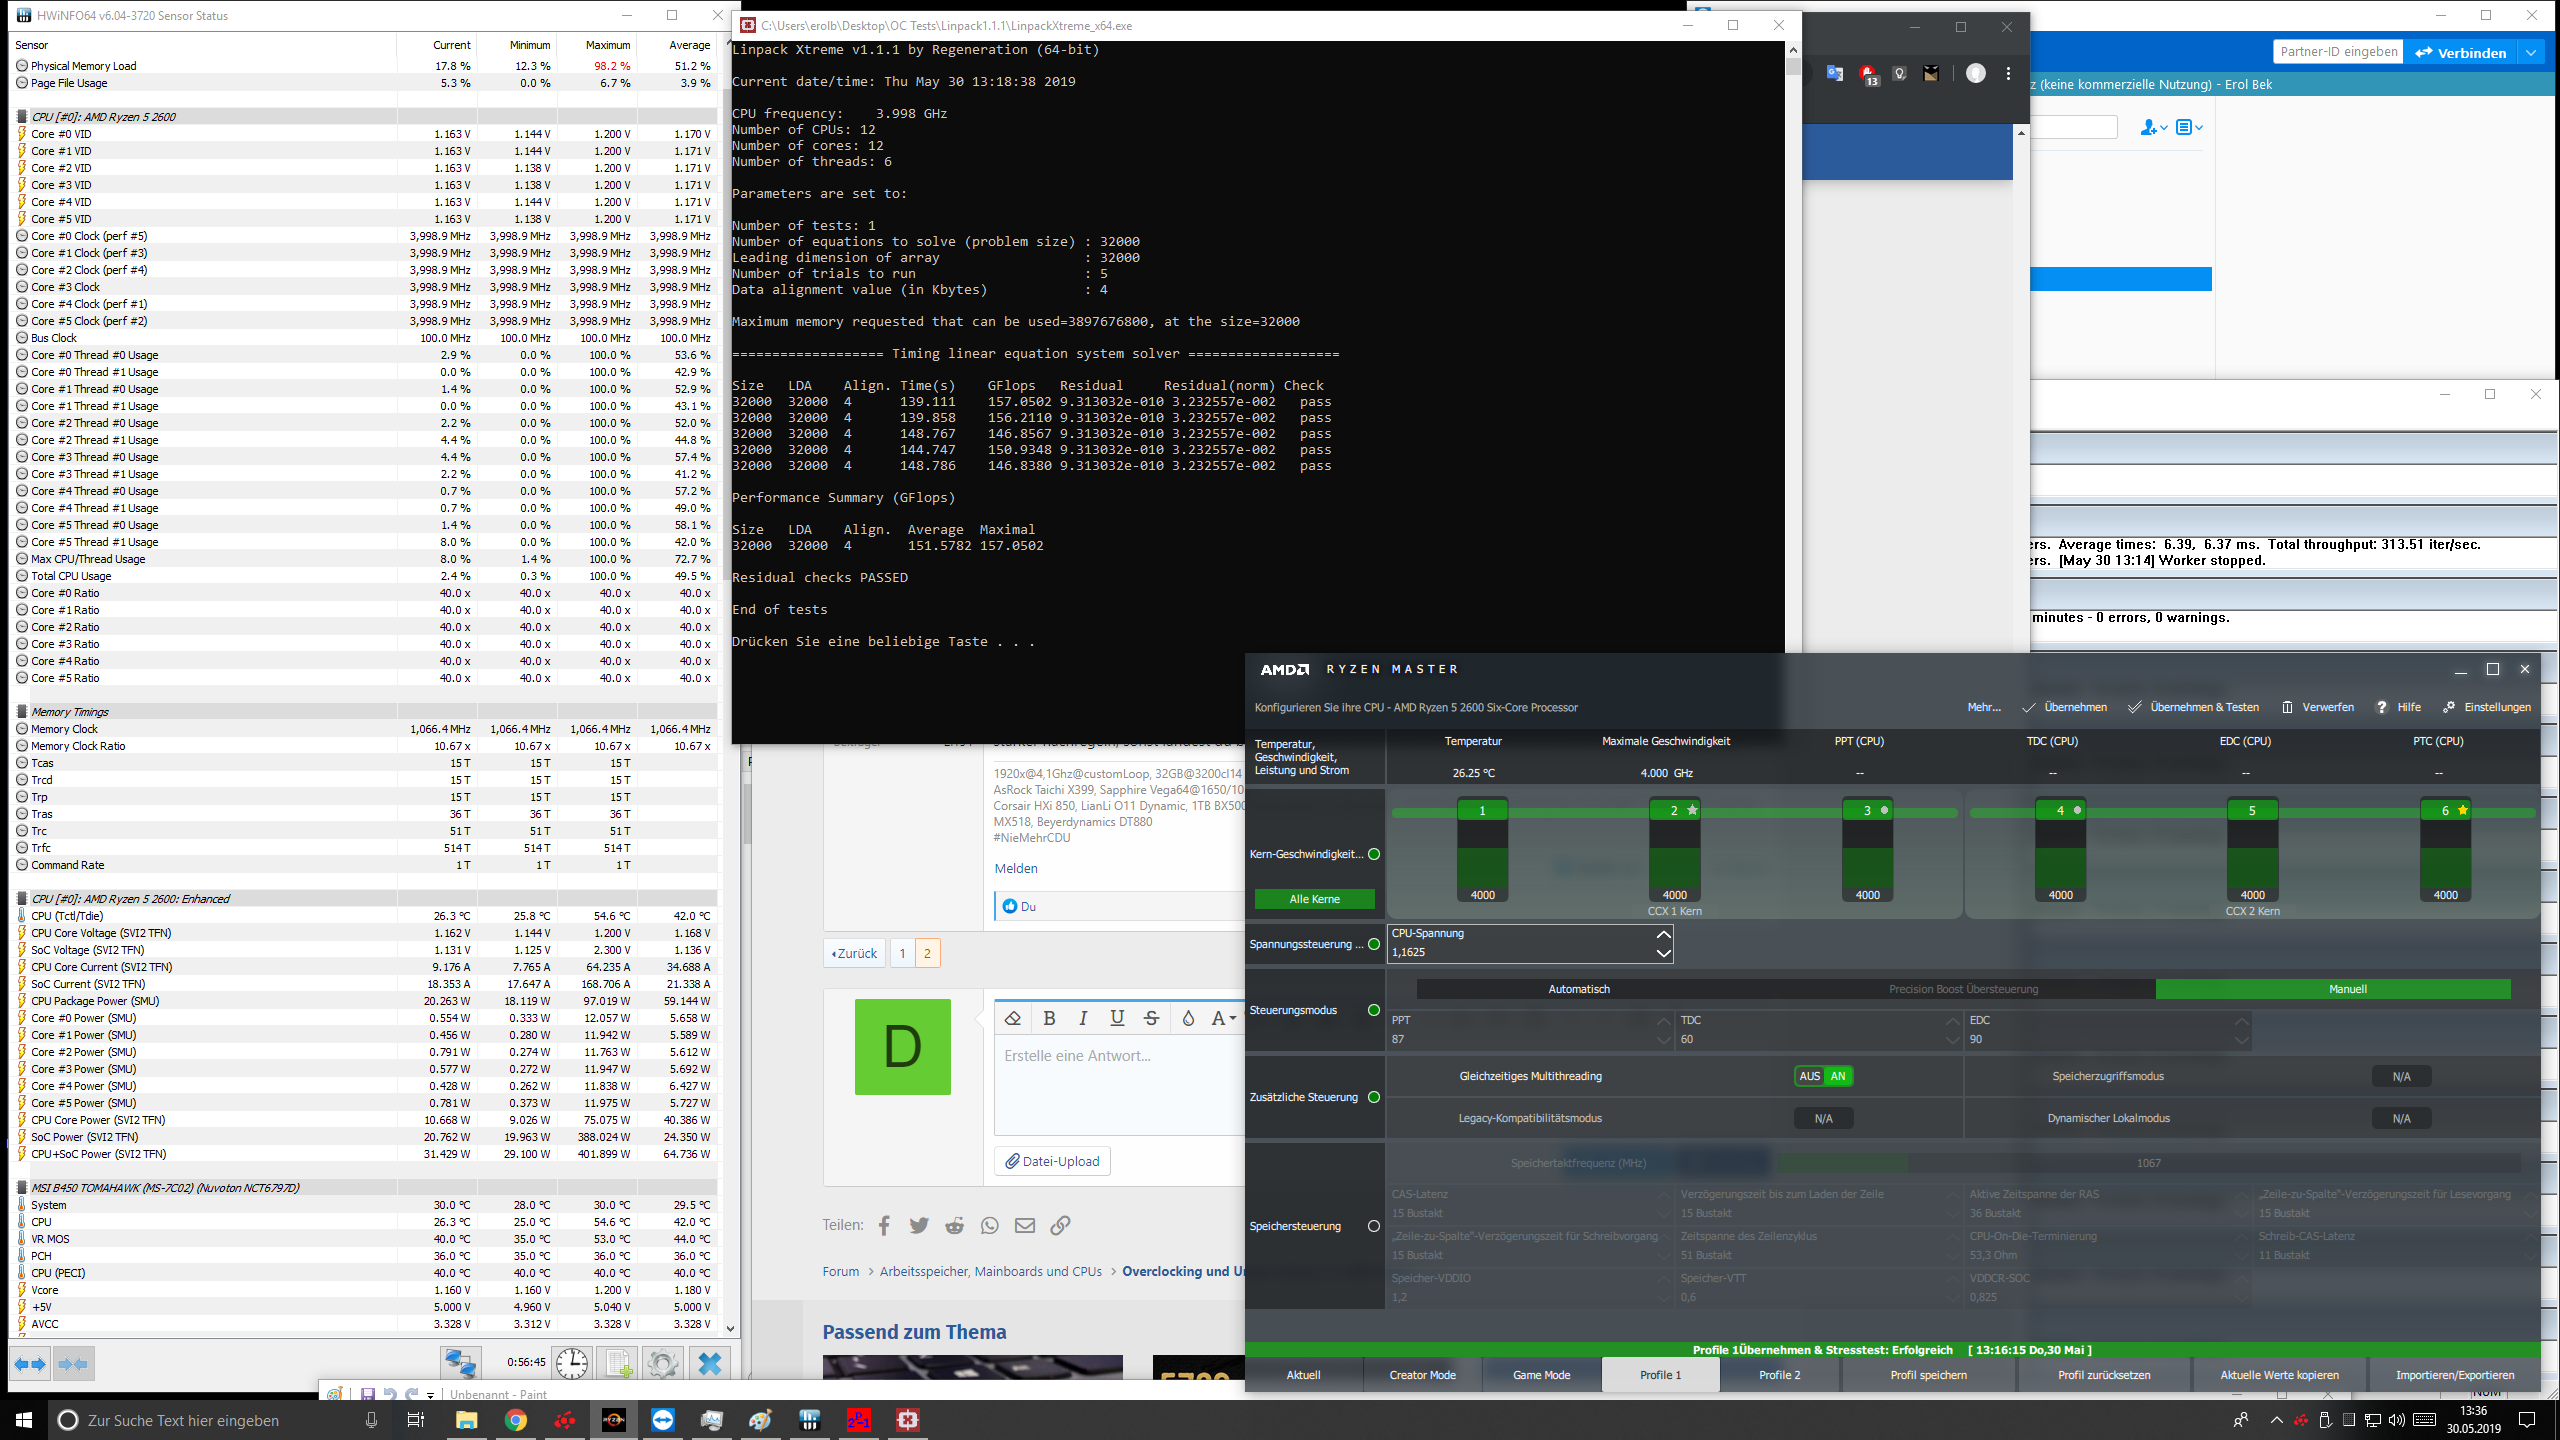Viewport: 2560px width, 1440px height.
Task: Toggle Spannungssteuerung section indicator
Action: coord(1374,944)
